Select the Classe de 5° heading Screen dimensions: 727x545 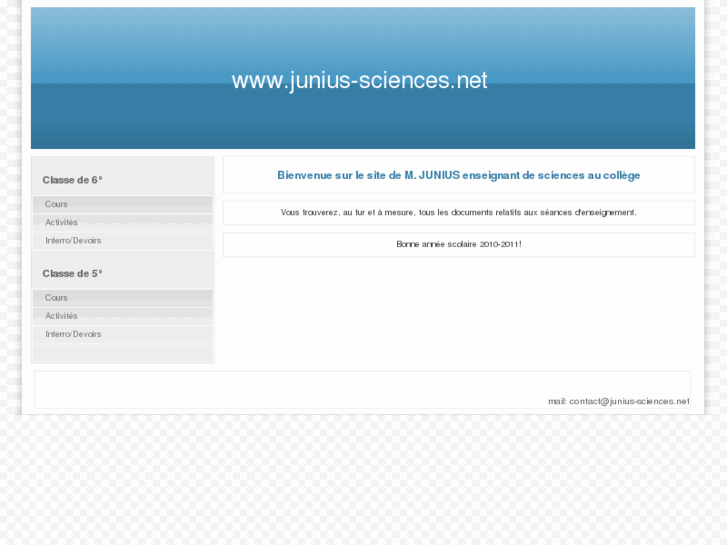tap(72, 274)
